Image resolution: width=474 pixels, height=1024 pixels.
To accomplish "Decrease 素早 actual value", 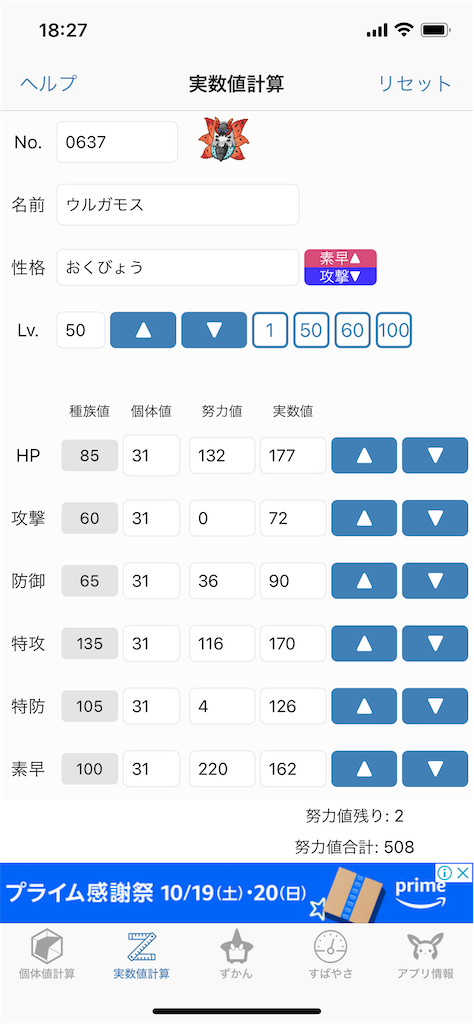I will [x=435, y=769].
